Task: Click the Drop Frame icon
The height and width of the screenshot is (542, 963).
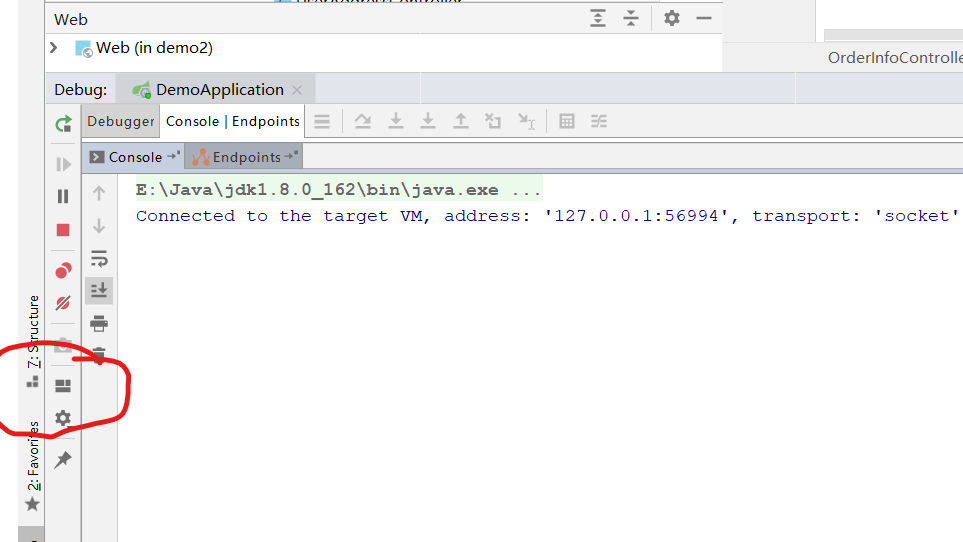Action: coord(493,122)
